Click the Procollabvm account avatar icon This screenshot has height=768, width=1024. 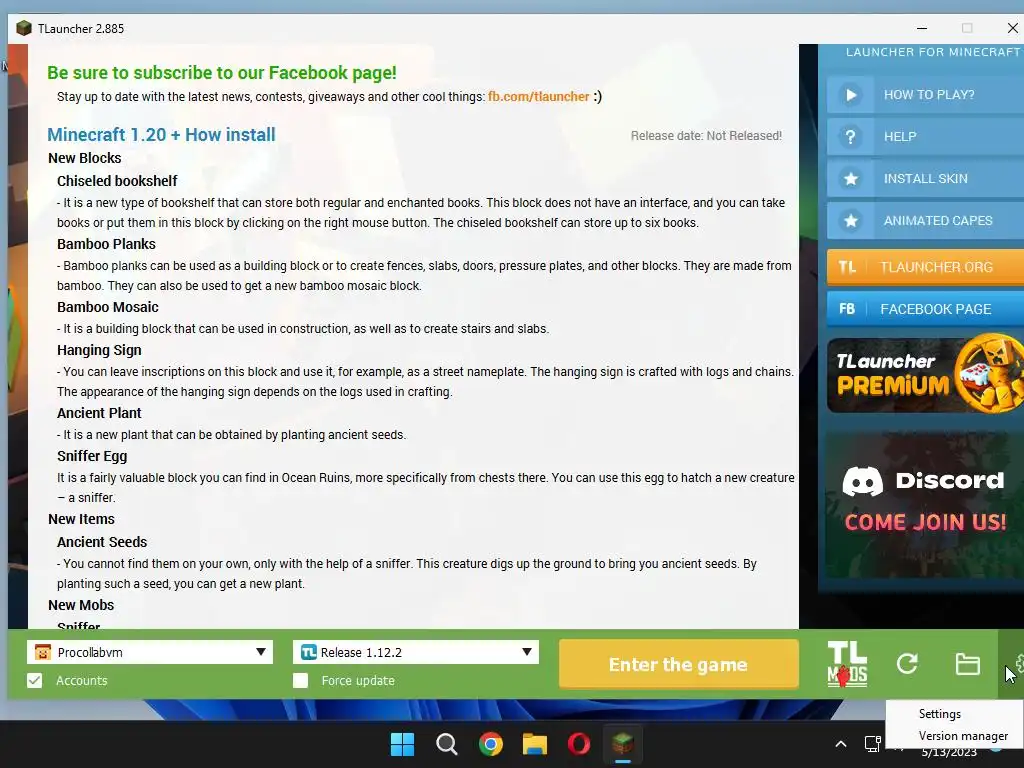[43, 652]
